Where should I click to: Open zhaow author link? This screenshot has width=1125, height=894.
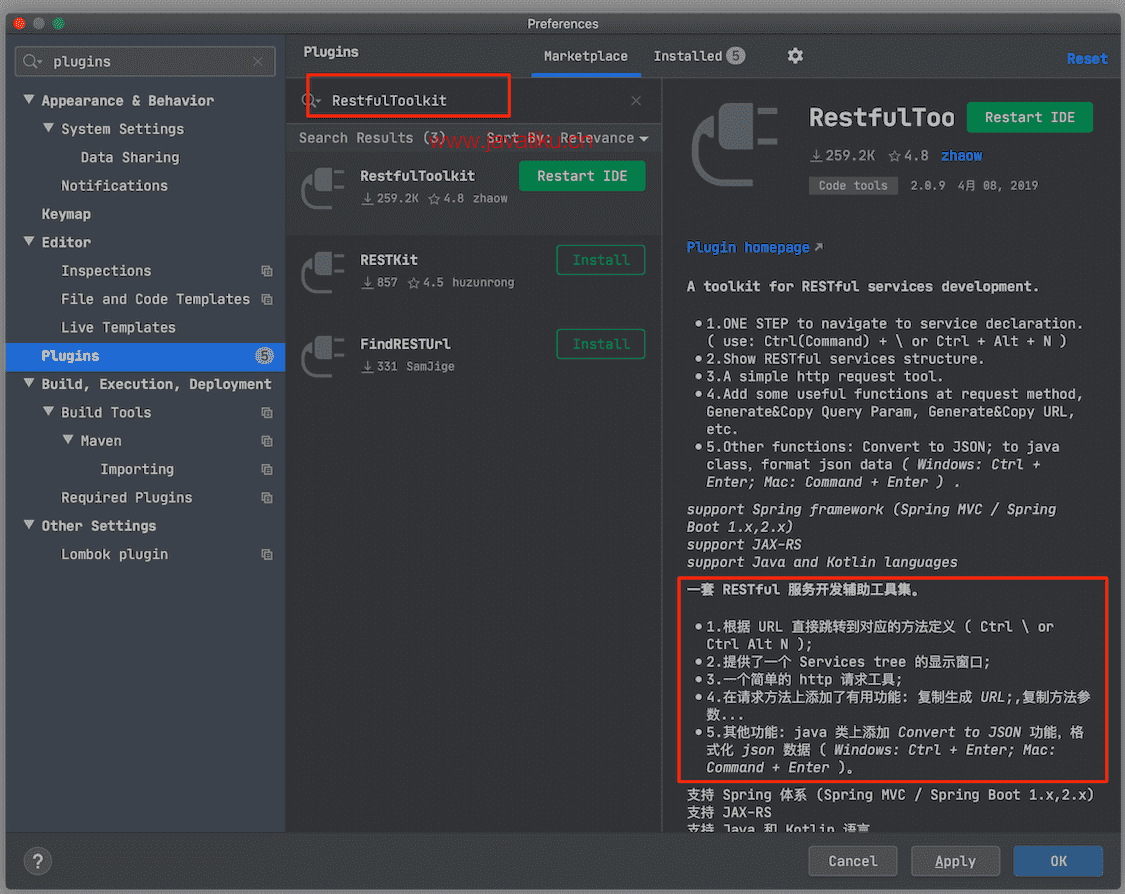(961, 156)
